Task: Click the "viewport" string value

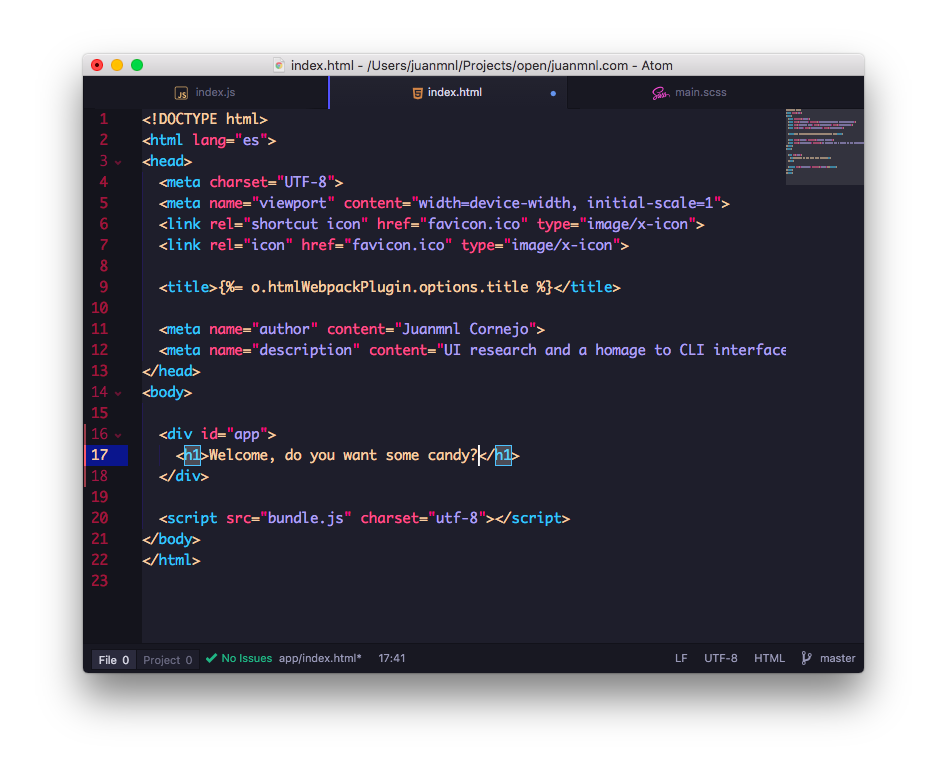Action: (293, 203)
